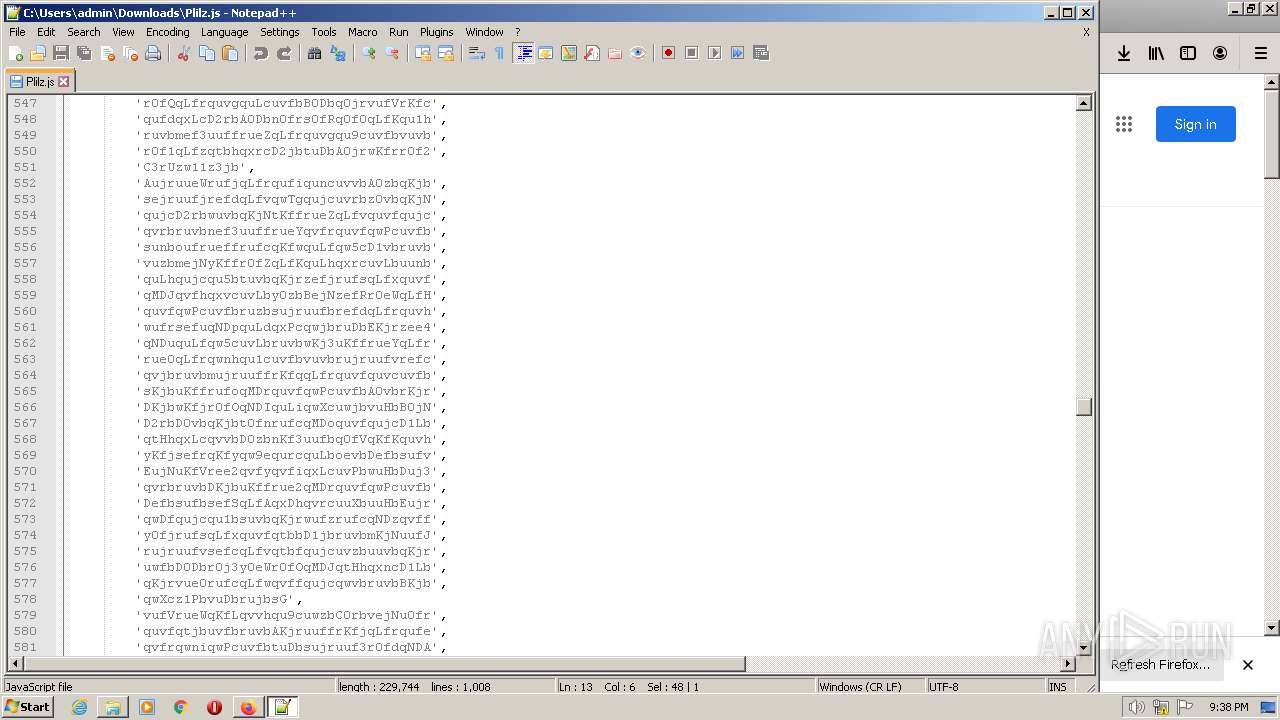Image resolution: width=1280 pixels, height=720 pixels.
Task: Open Firefox downloads arrow icon
Action: pyautogui.click(x=1124, y=53)
